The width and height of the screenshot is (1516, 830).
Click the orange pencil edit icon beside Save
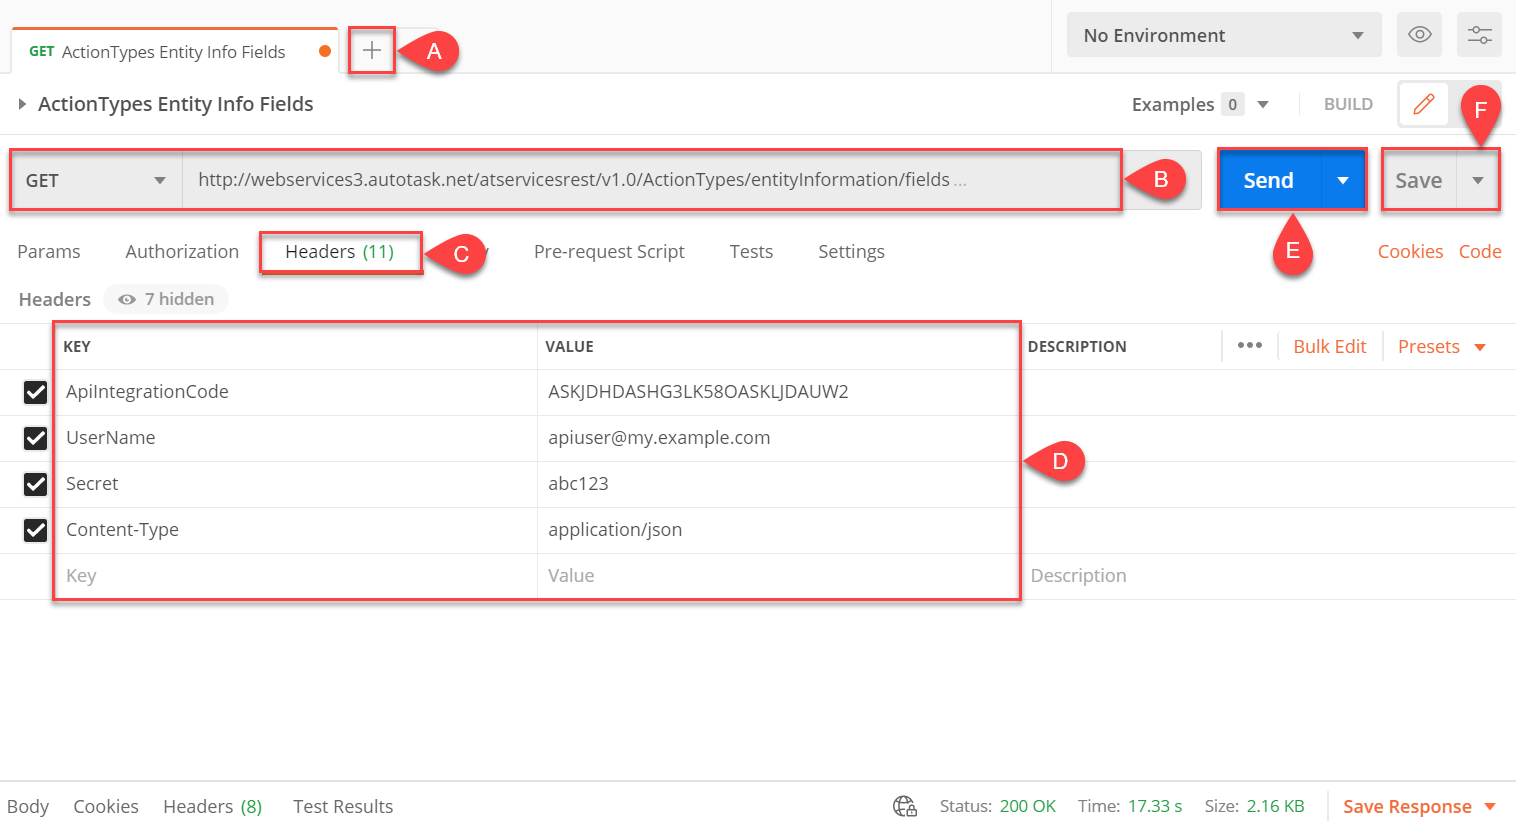click(1423, 103)
